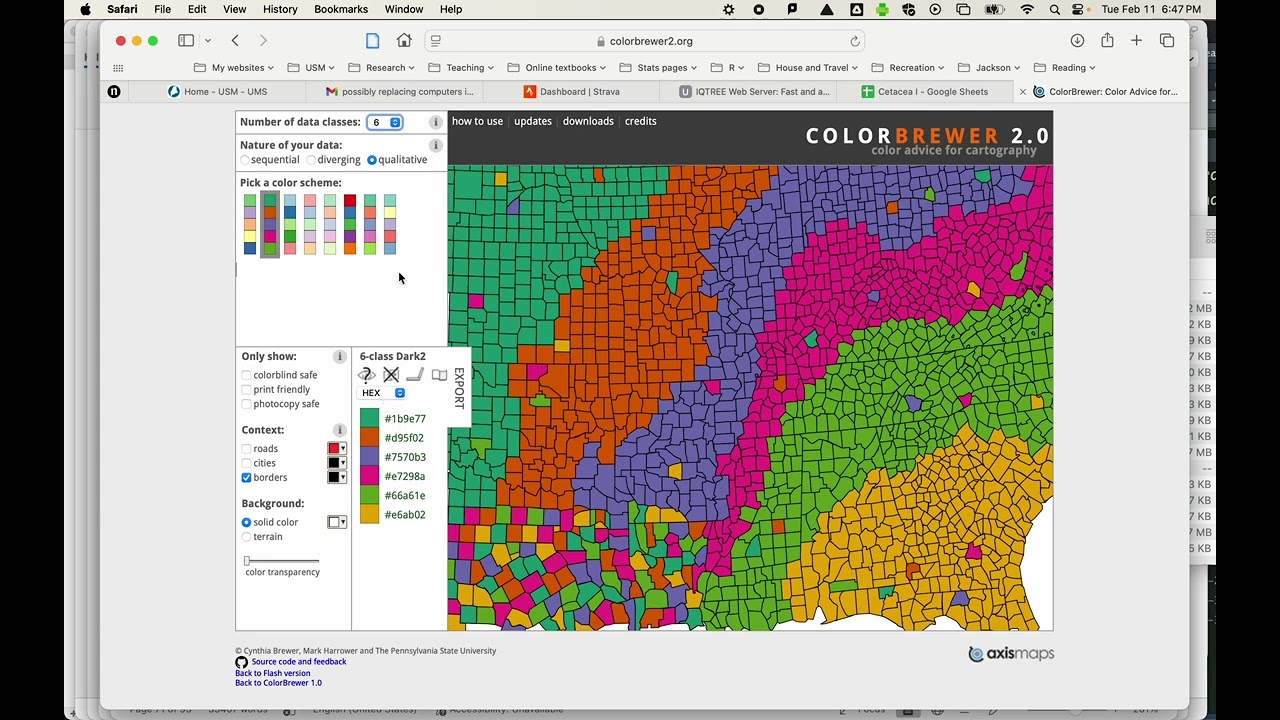Click the colorblind-friendly eye indicator icon
Screen dimensions: 1280x720
(367, 375)
